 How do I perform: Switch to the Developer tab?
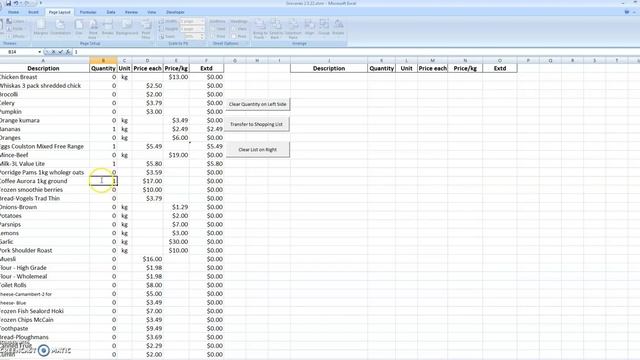pos(175,12)
